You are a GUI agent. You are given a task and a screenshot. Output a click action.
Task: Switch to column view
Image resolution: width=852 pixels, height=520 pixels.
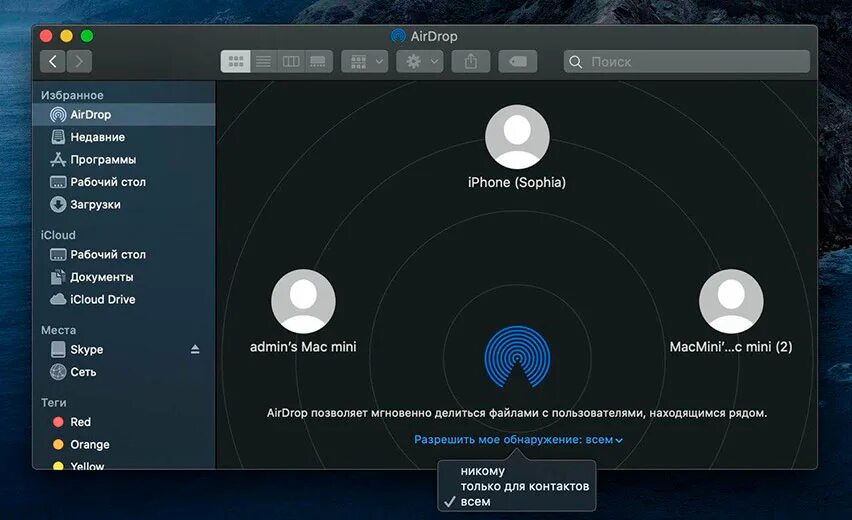pyautogui.click(x=291, y=61)
